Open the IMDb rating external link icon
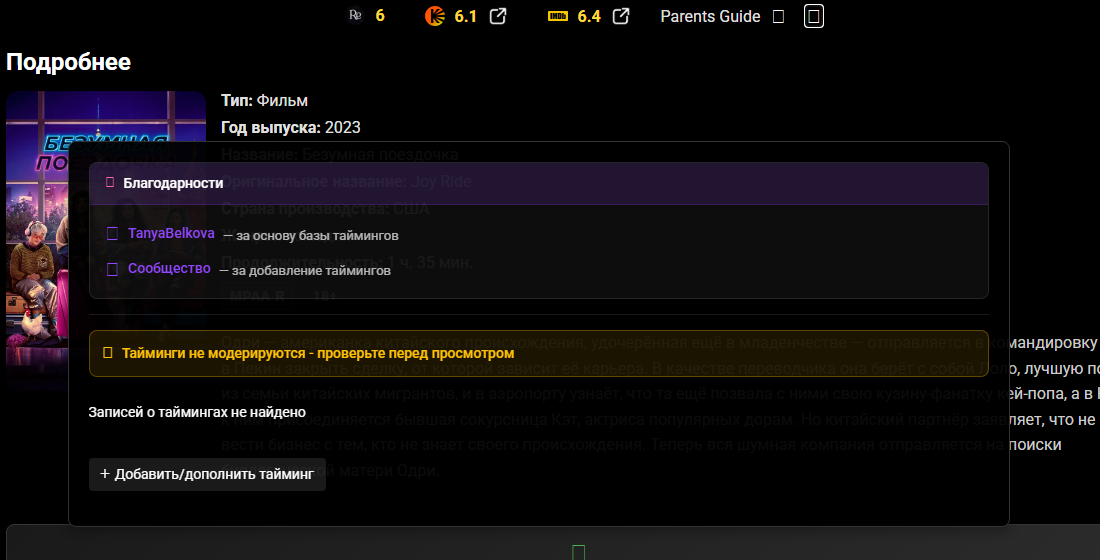This screenshot has height=560, width=1100. (x=621, y=16)
